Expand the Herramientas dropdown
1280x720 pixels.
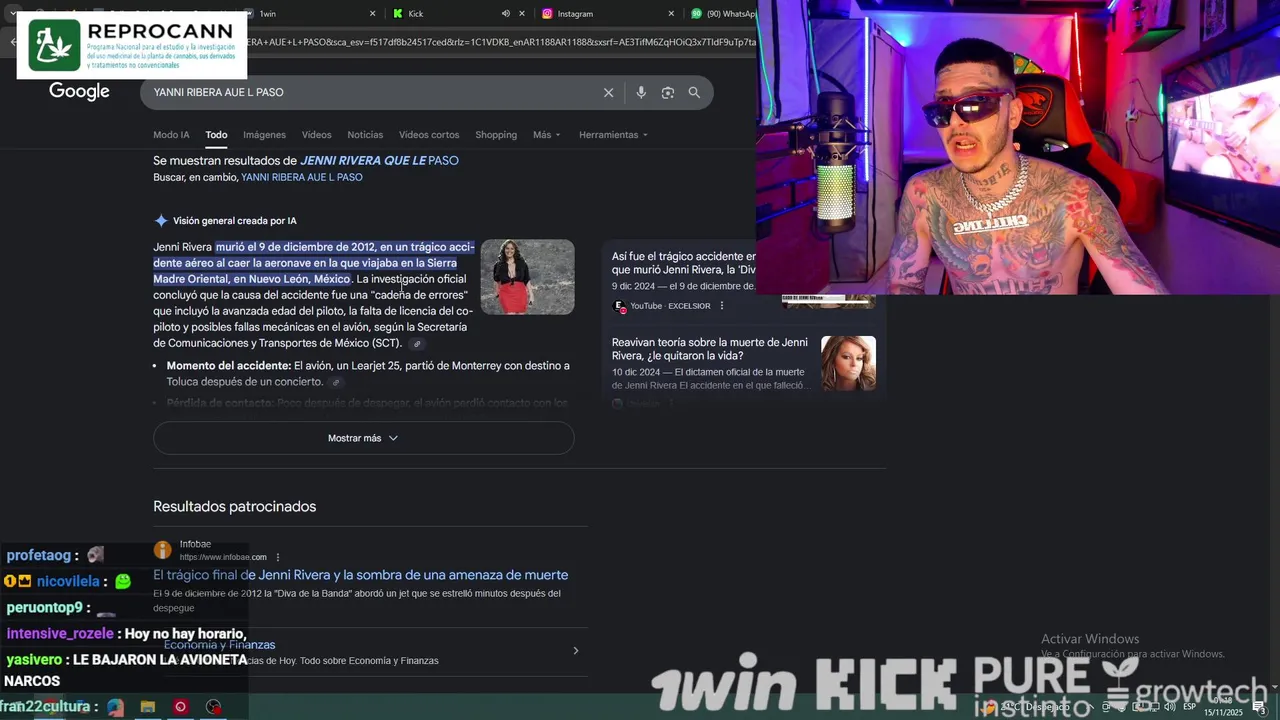tap(613, 135)
